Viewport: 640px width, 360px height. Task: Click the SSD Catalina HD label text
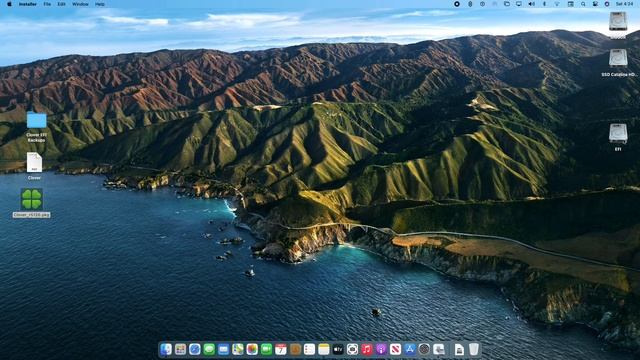point(618,75)
